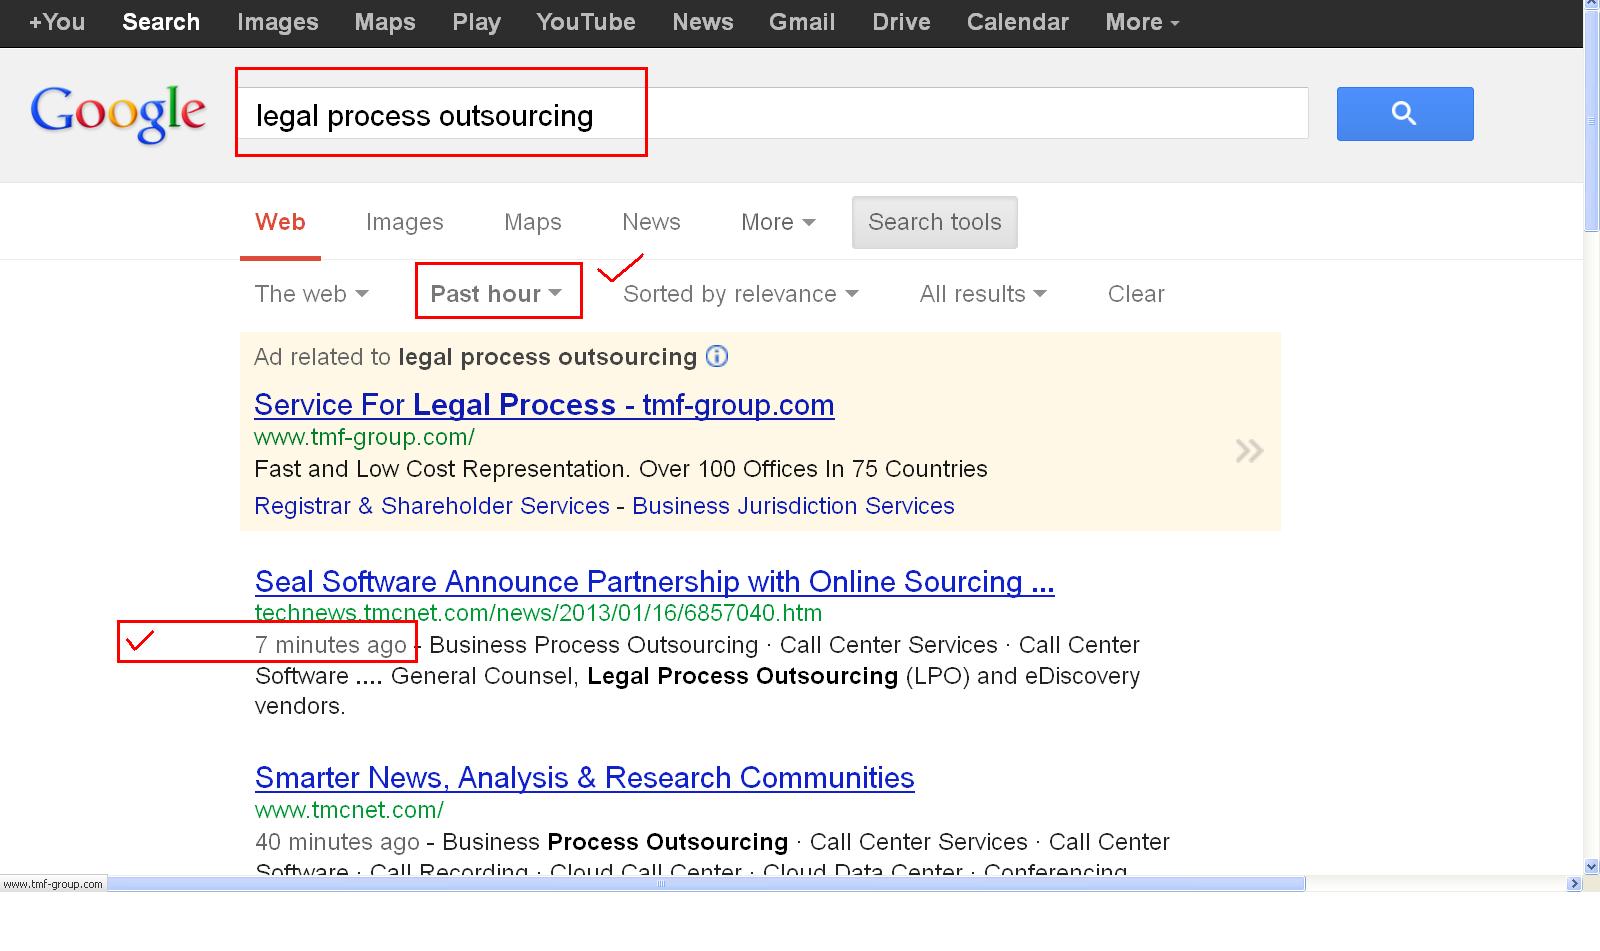The image size is (1600, 951).
Task: Click the ad info icon
Action: point(717,356)
